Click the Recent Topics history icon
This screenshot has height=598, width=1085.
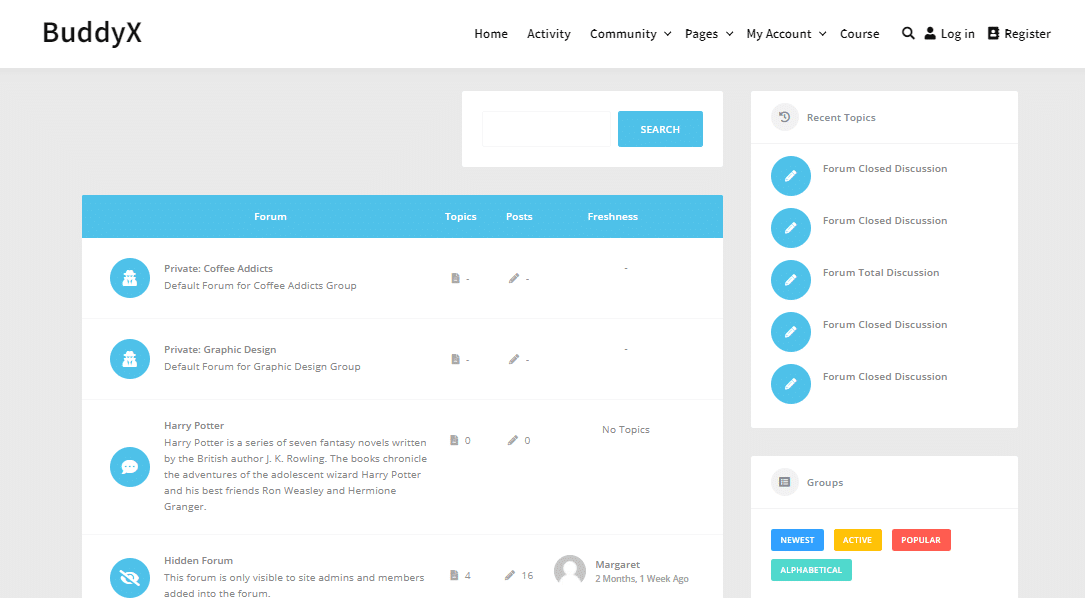pos(785,117)
